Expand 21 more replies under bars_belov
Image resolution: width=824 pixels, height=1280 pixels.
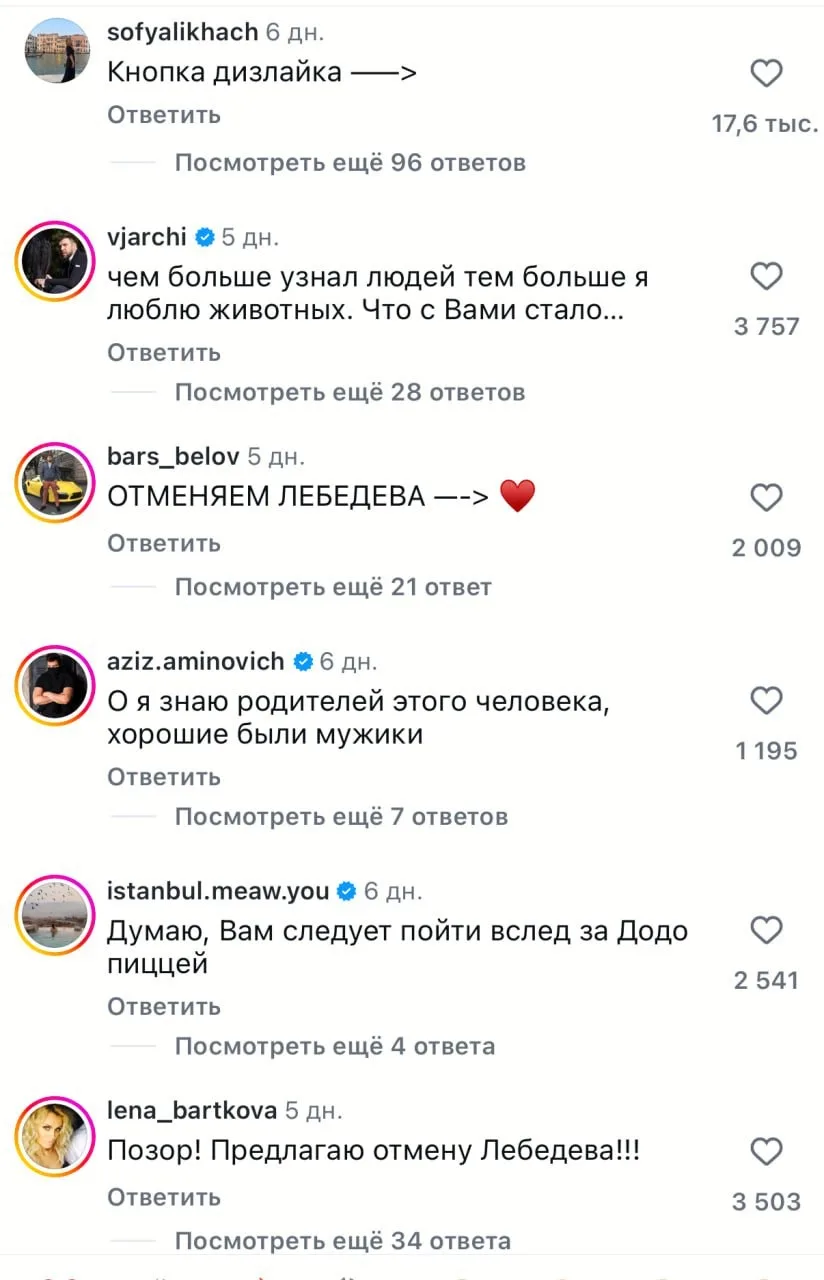[333, 587]
